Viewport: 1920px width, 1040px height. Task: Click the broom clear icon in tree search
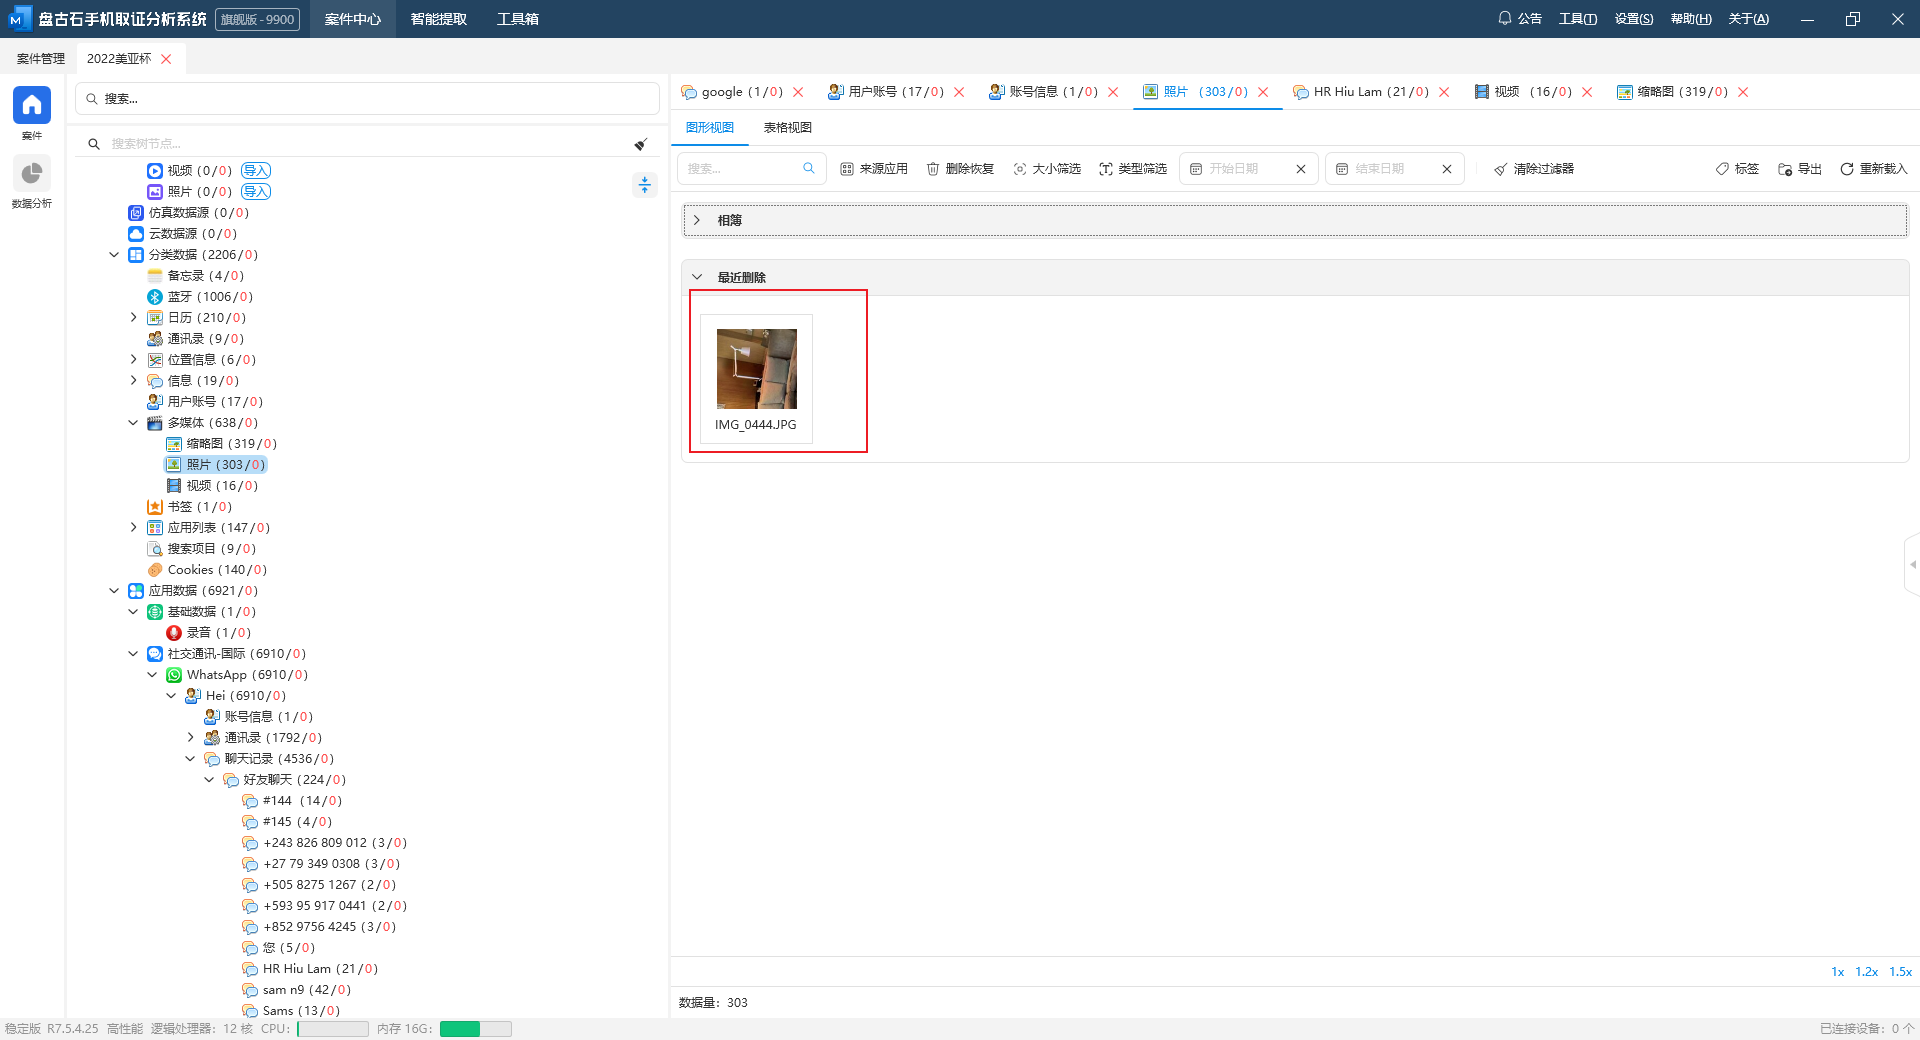pos(641,144)
